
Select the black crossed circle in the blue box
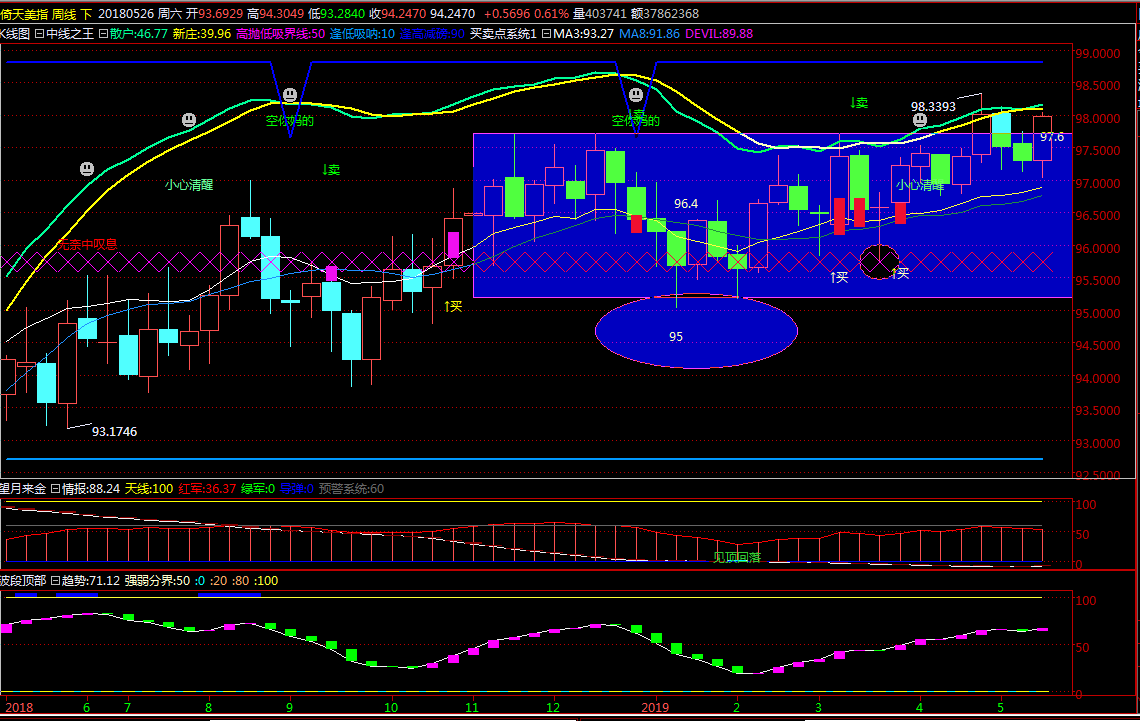[x=879, y=262]
